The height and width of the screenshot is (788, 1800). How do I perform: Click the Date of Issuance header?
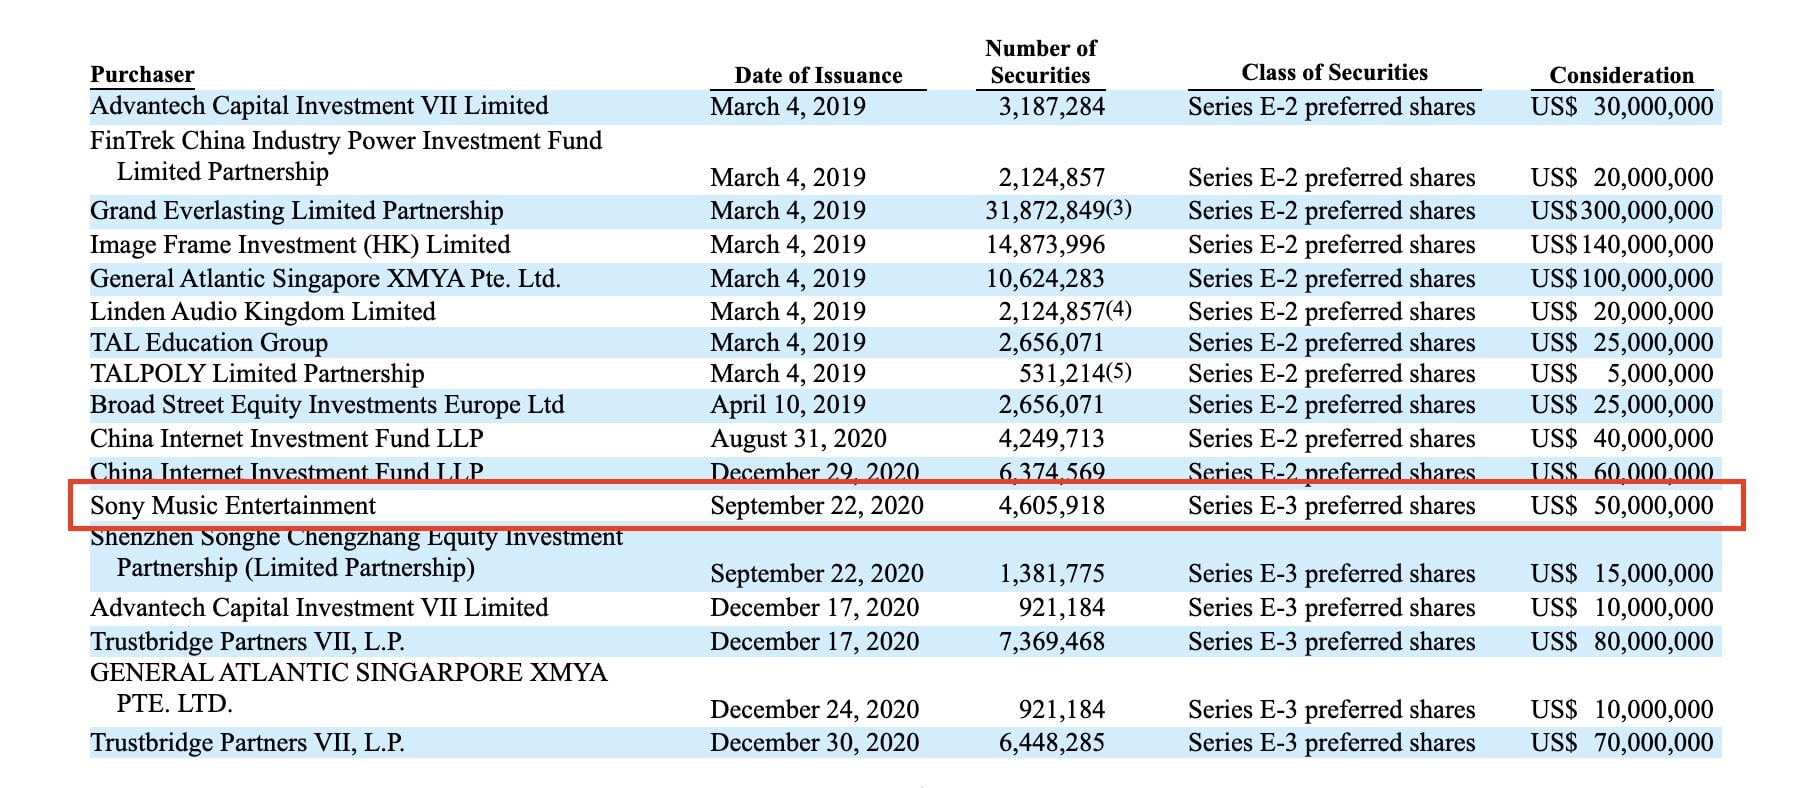click(817, 76)
